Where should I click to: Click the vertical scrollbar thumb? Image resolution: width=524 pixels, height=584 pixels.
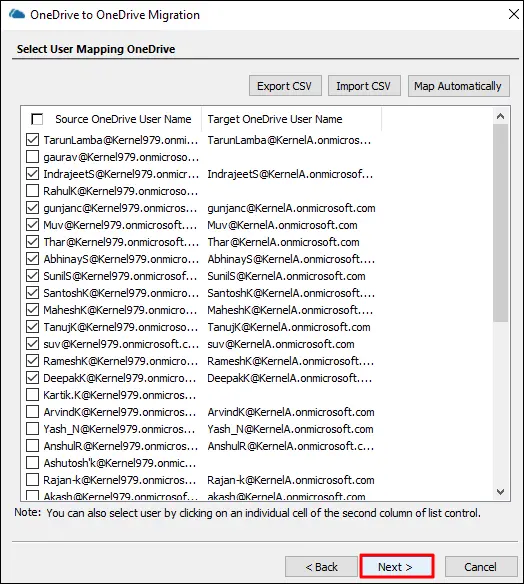pyautogui.click(x=501, y=223)
